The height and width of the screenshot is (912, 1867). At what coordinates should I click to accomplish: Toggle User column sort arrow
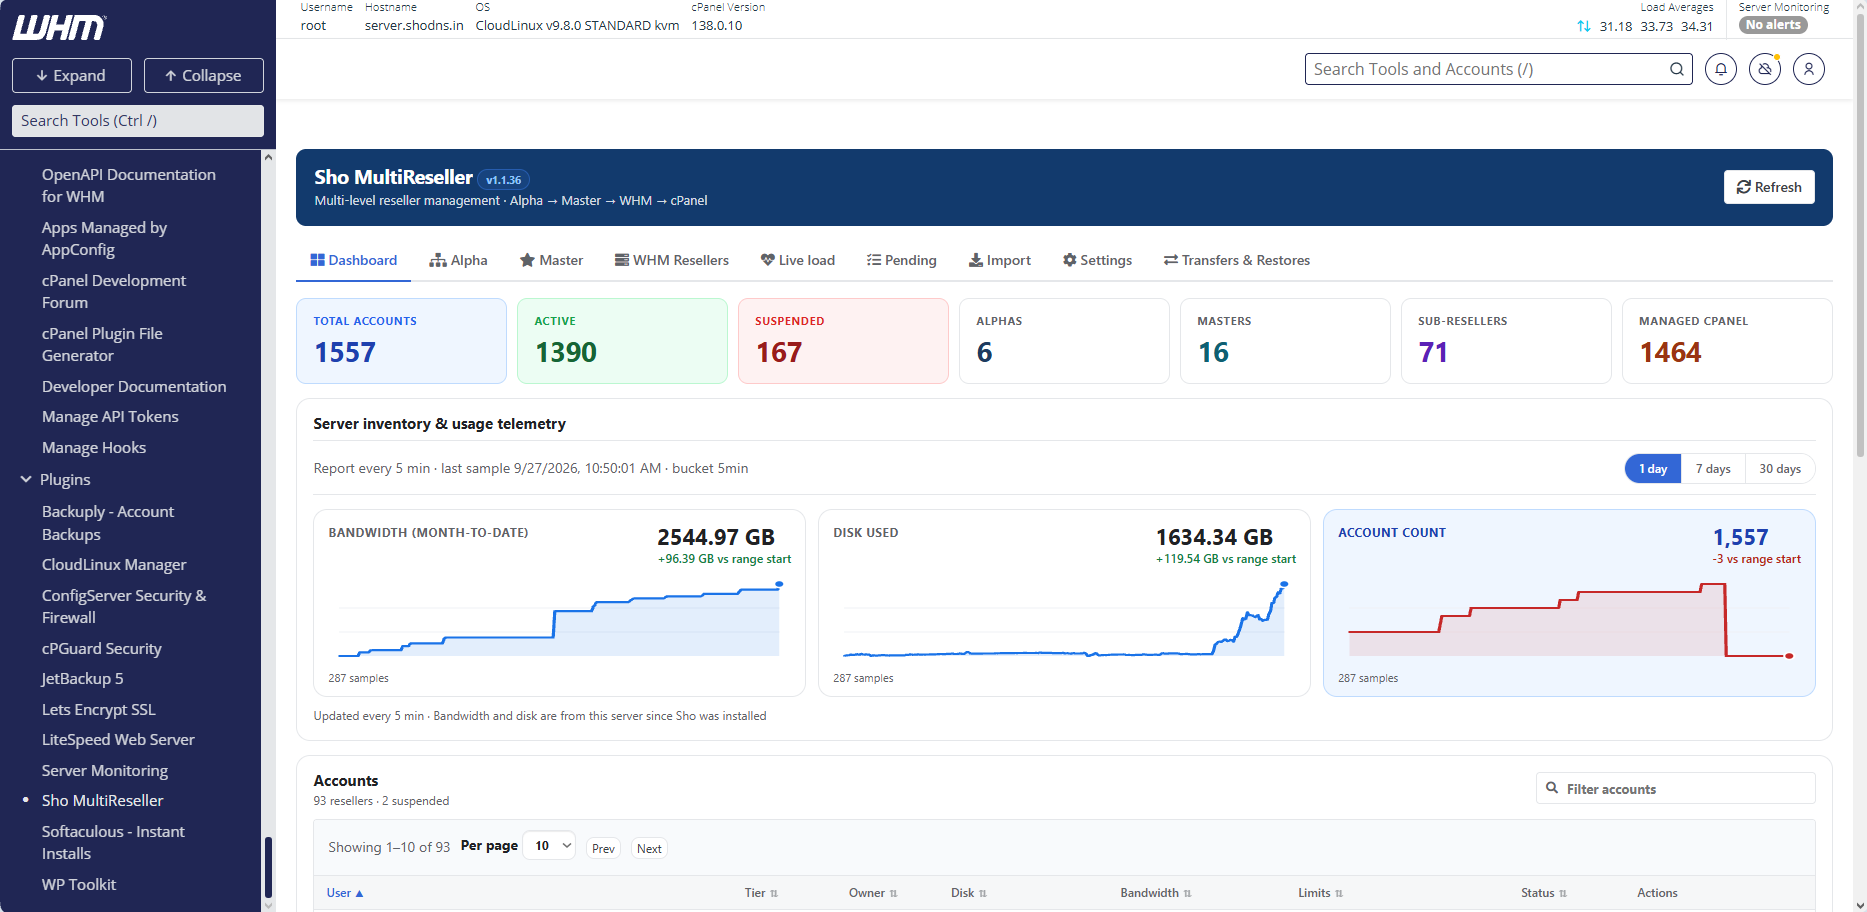[x=359, y=893]
